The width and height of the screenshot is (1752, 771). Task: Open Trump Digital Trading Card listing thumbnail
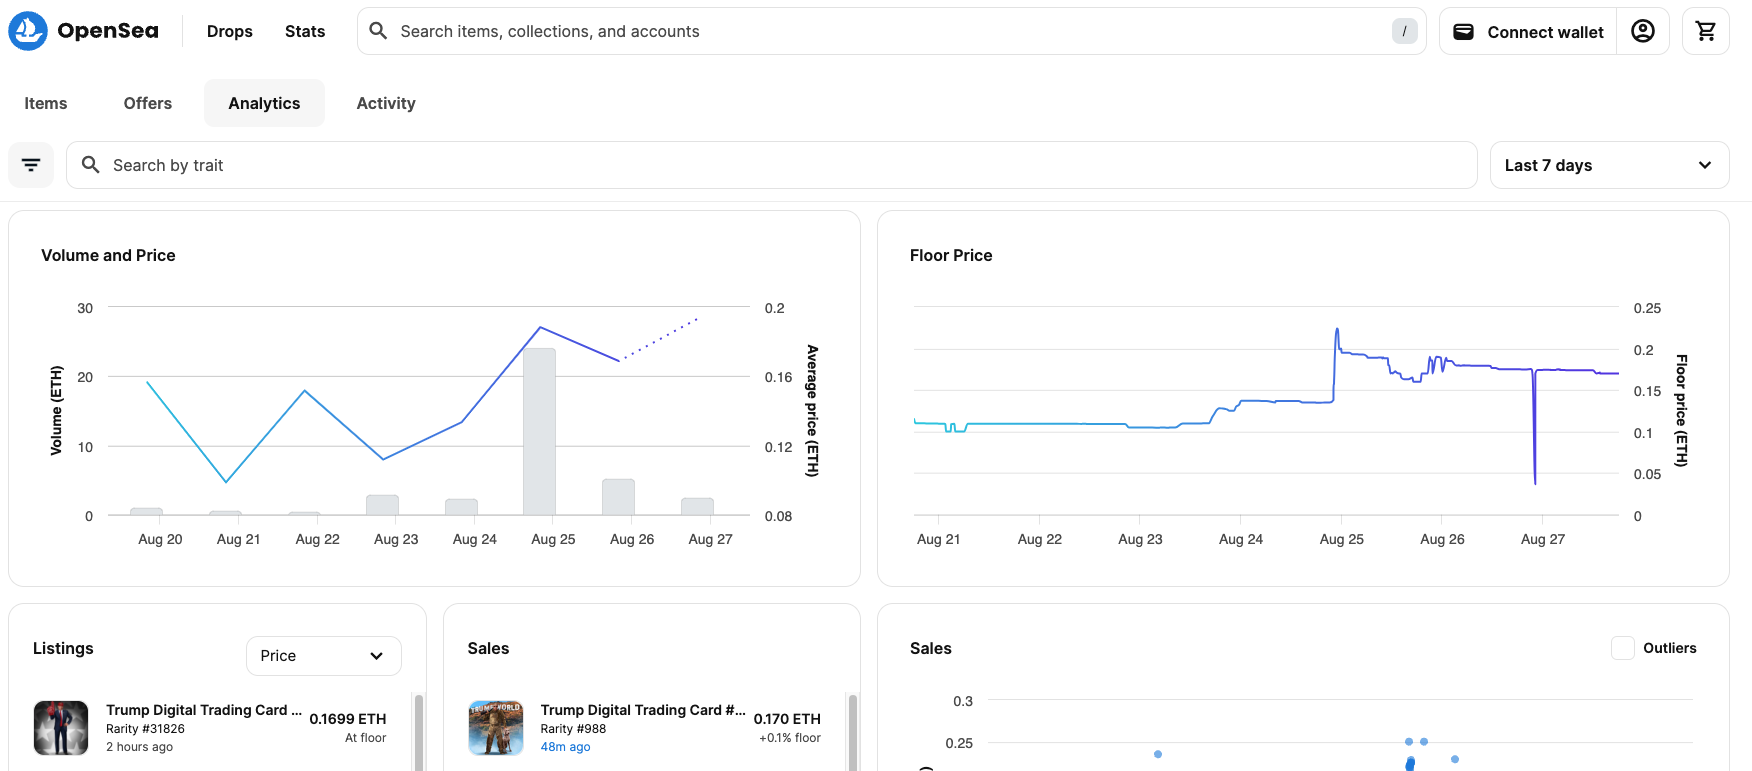(61, 727)
